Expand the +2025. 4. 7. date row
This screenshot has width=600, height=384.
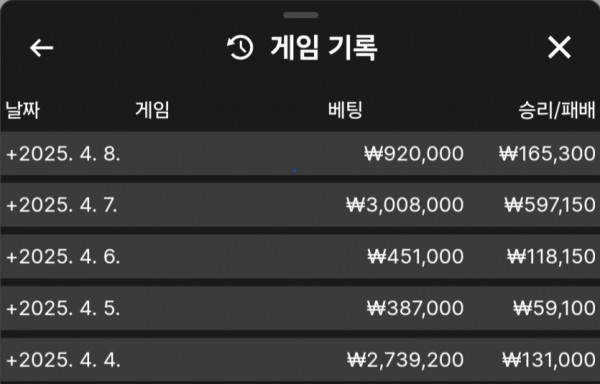[x=300, y=205]
